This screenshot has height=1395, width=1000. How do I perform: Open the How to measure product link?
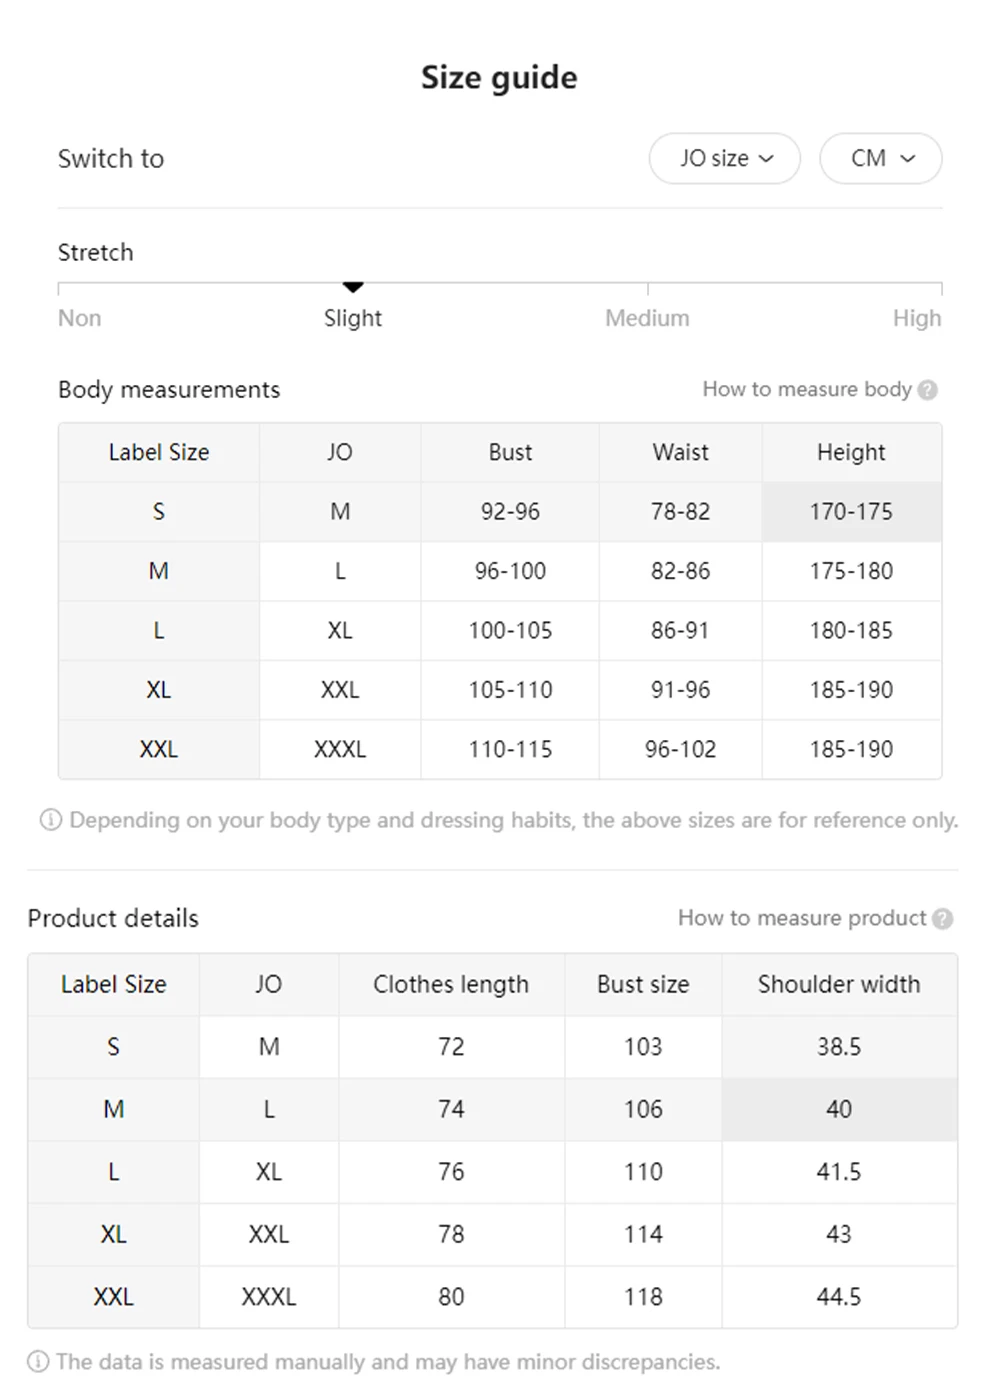point(802,918)
